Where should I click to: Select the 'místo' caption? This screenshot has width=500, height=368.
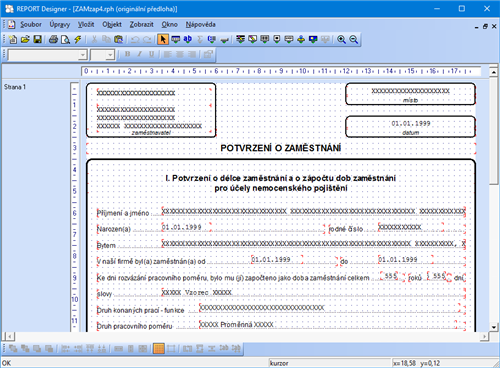coord(410,100)
